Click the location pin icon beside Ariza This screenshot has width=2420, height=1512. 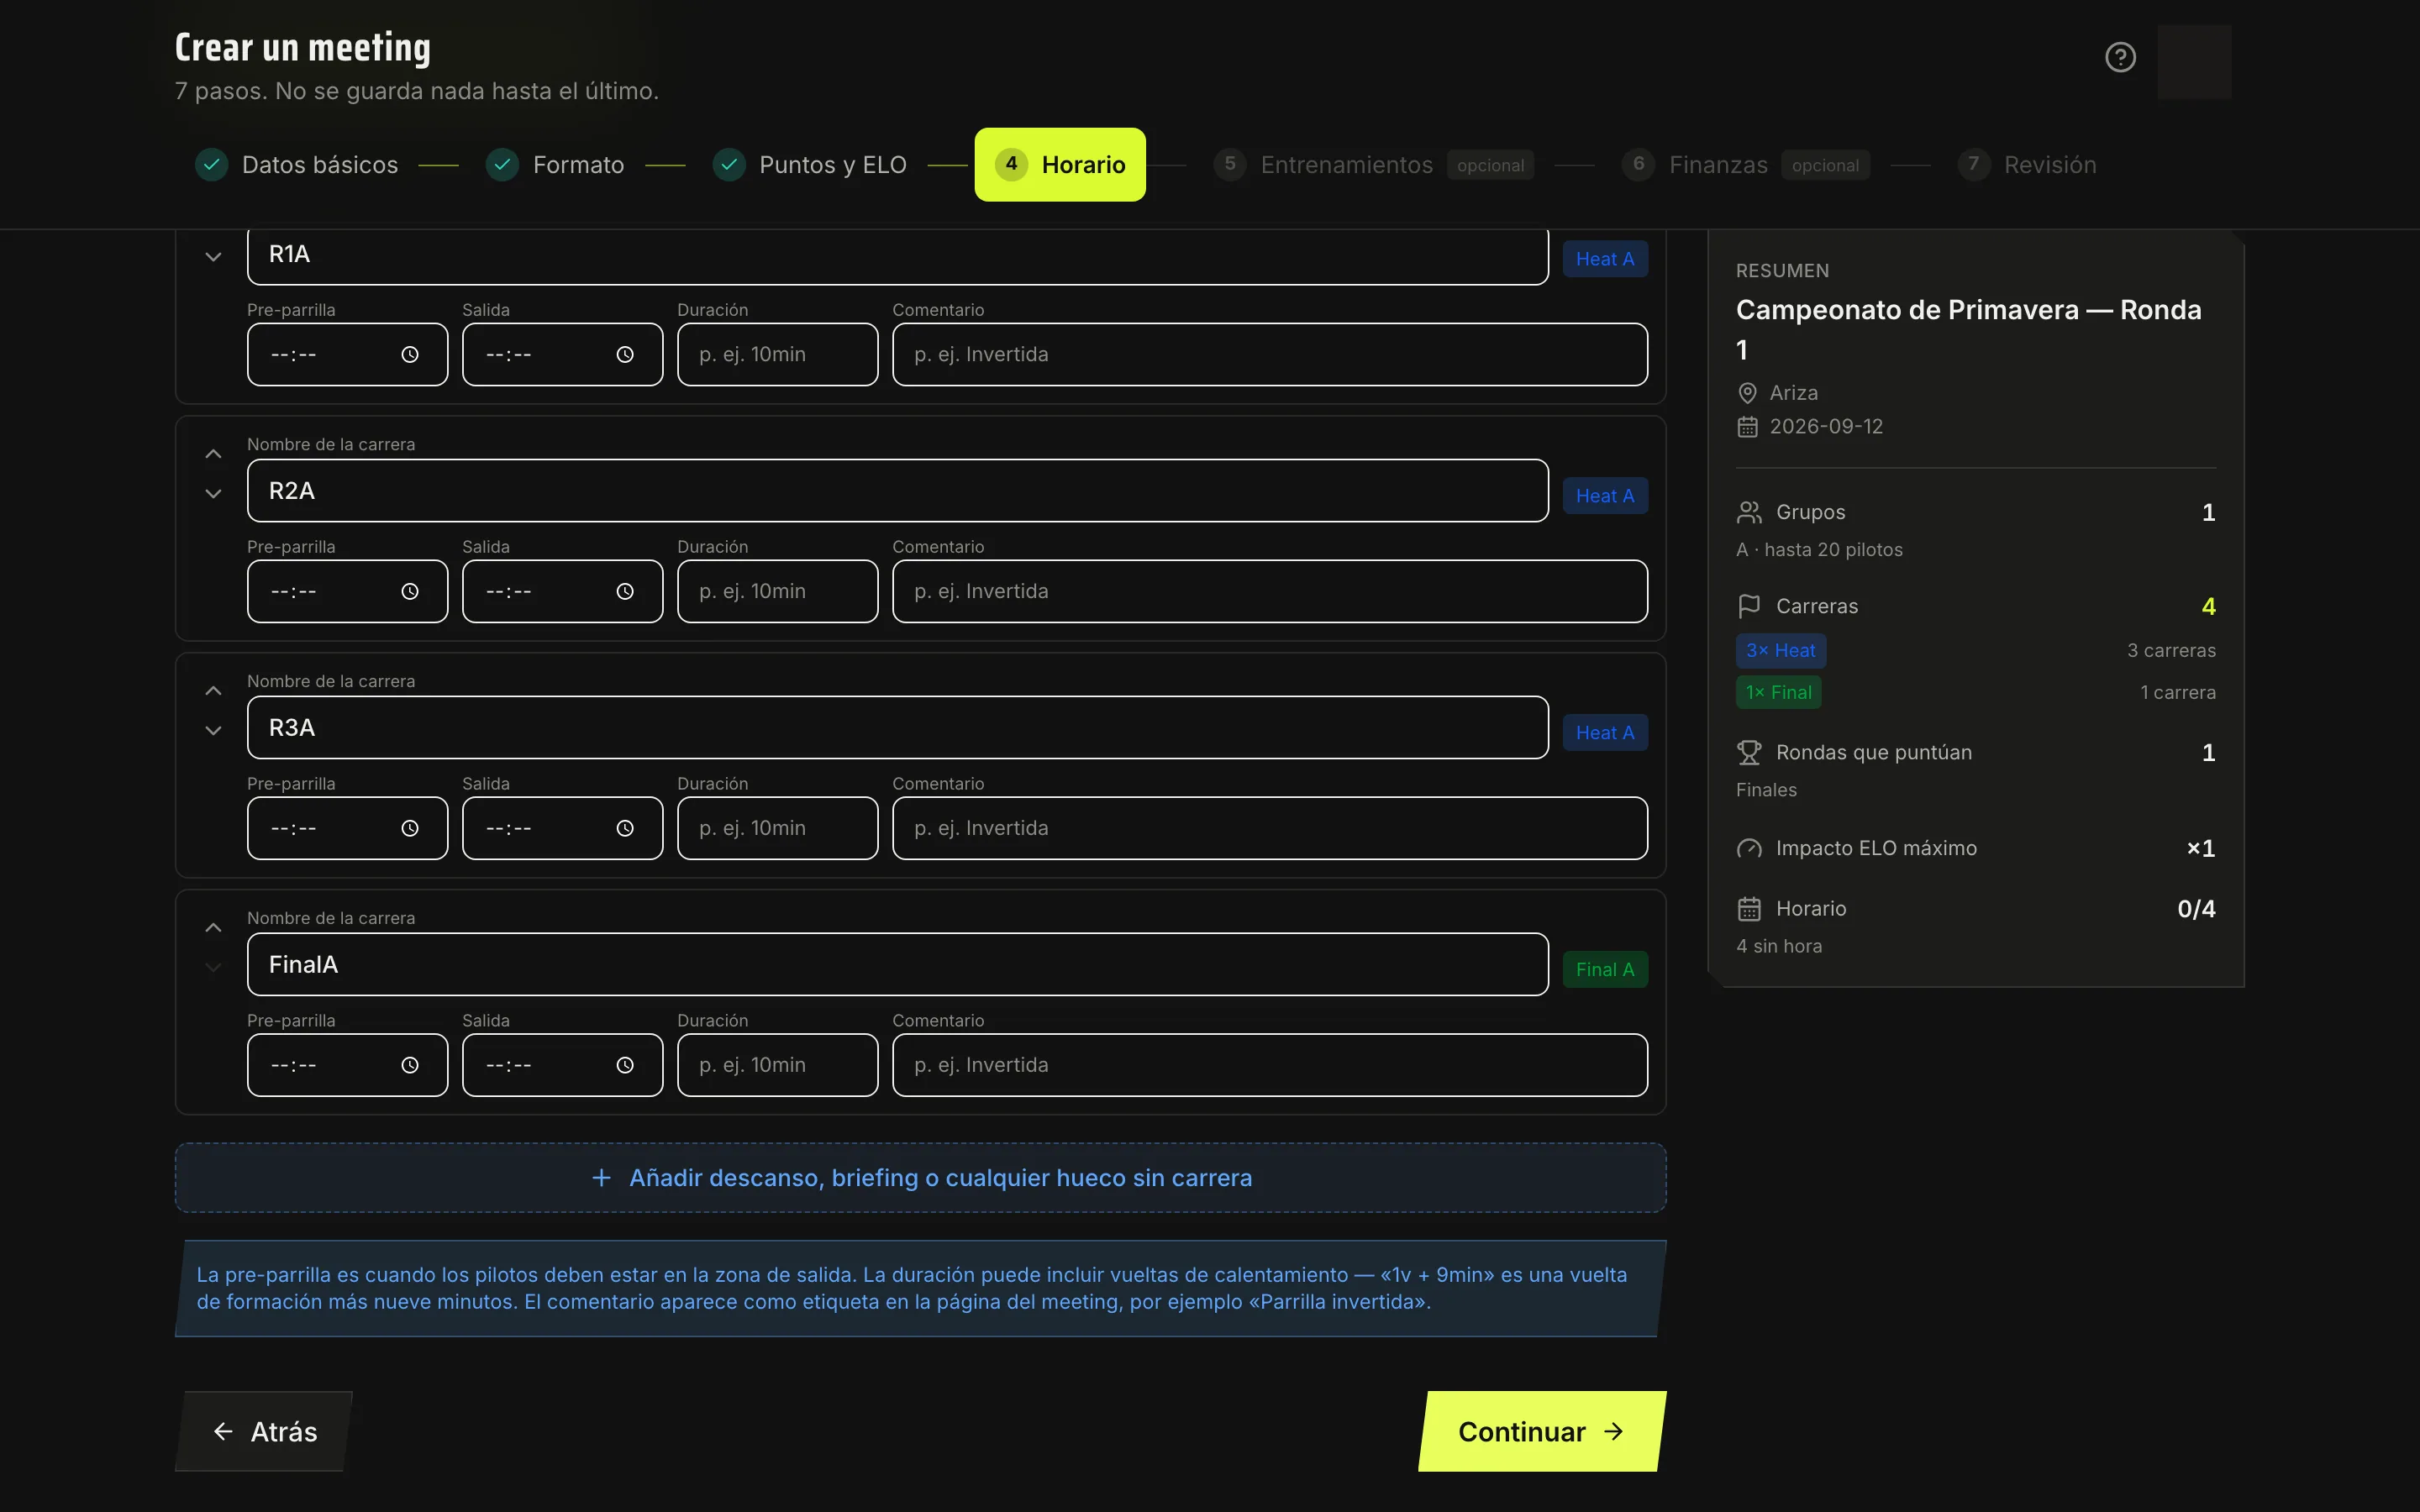pyautogui.click(x=1747, y=393)
